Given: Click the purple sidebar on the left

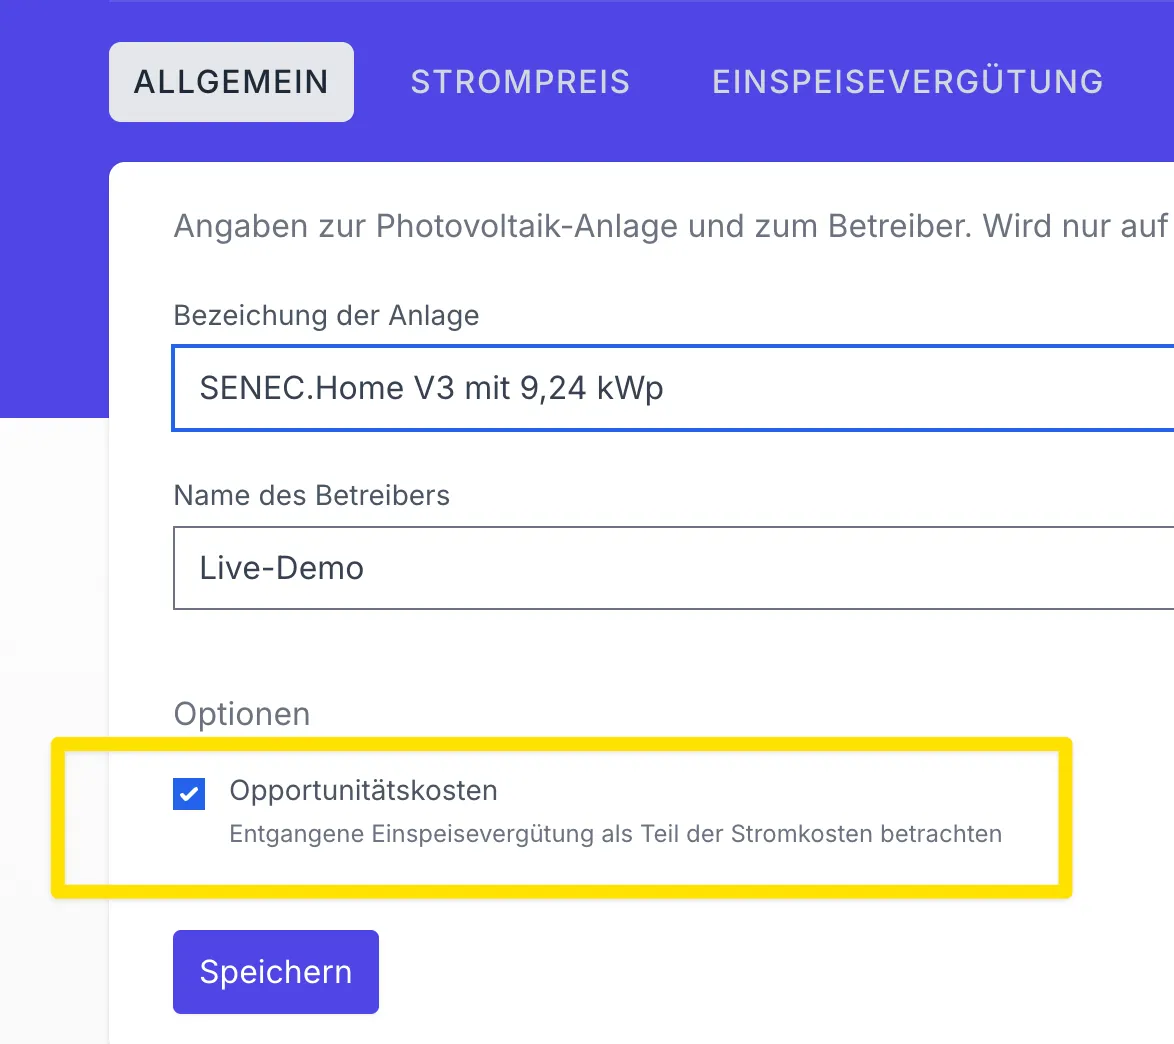Looking at the screenshot, I should point(54,250).
